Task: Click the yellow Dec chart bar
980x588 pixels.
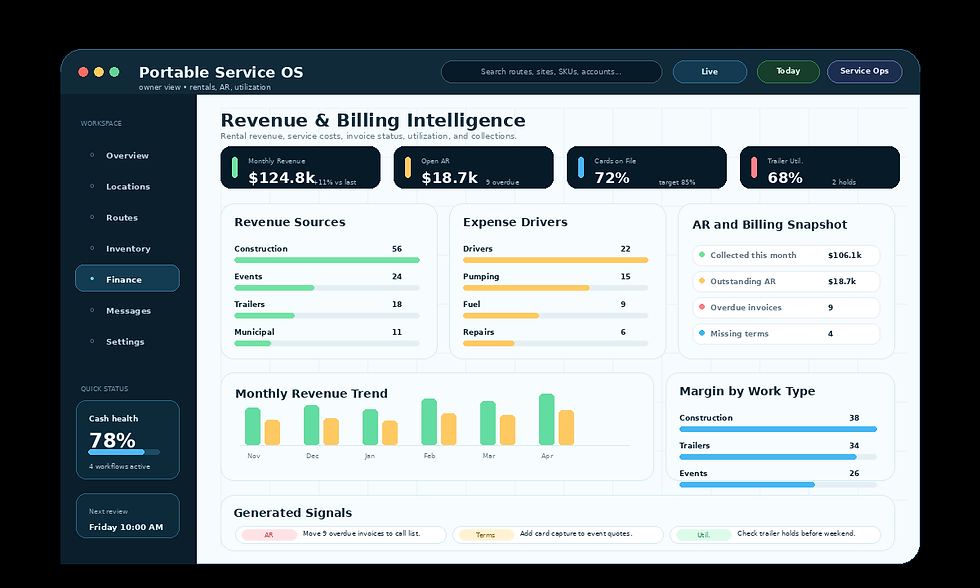Action: coord(331,432)
